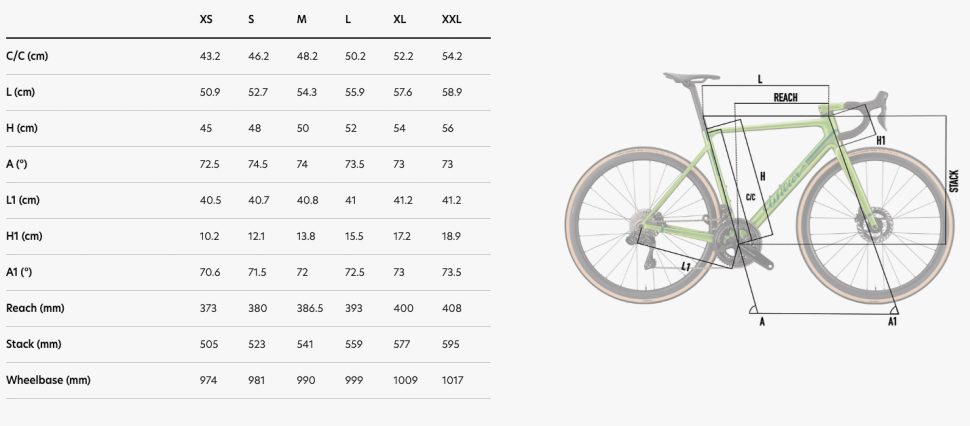Screen dimensions: 970x426
Task: Click the L1 label near the chainstay
Action: [x=686, y=267]
